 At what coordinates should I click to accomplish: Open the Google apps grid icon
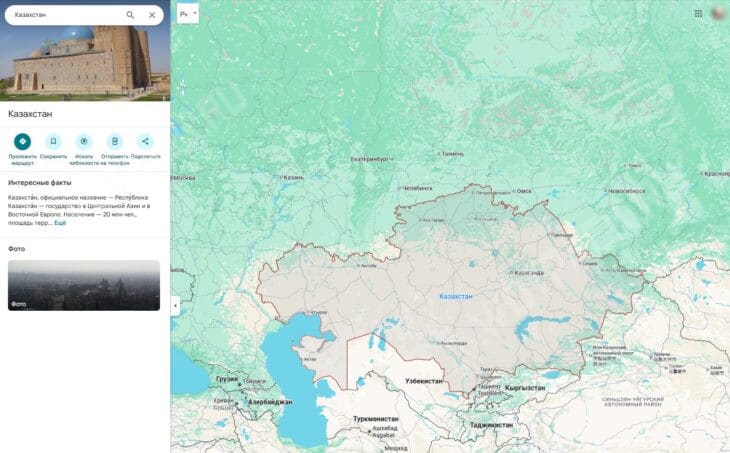click(698, 14)
